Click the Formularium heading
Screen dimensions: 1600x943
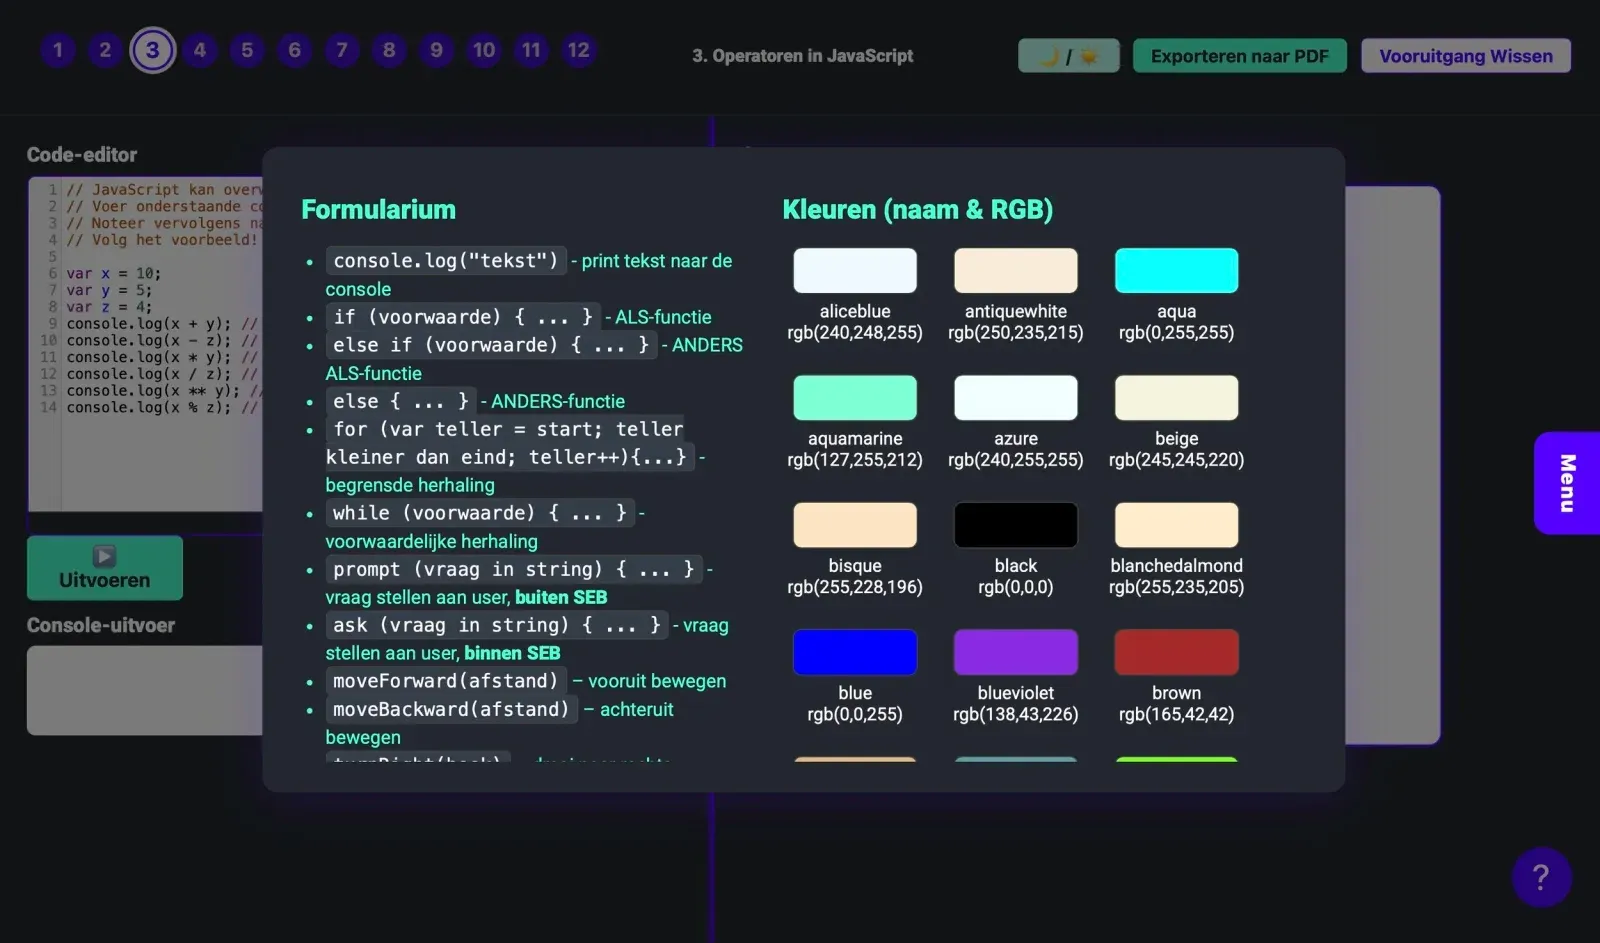(x=378, y=209)
